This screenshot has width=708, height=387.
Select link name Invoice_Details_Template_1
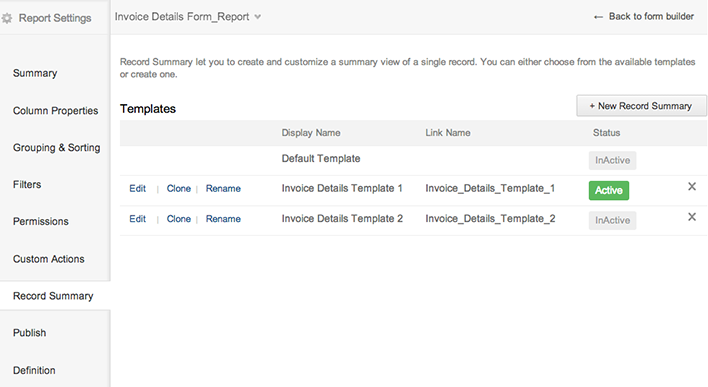[x=490, y=188]
